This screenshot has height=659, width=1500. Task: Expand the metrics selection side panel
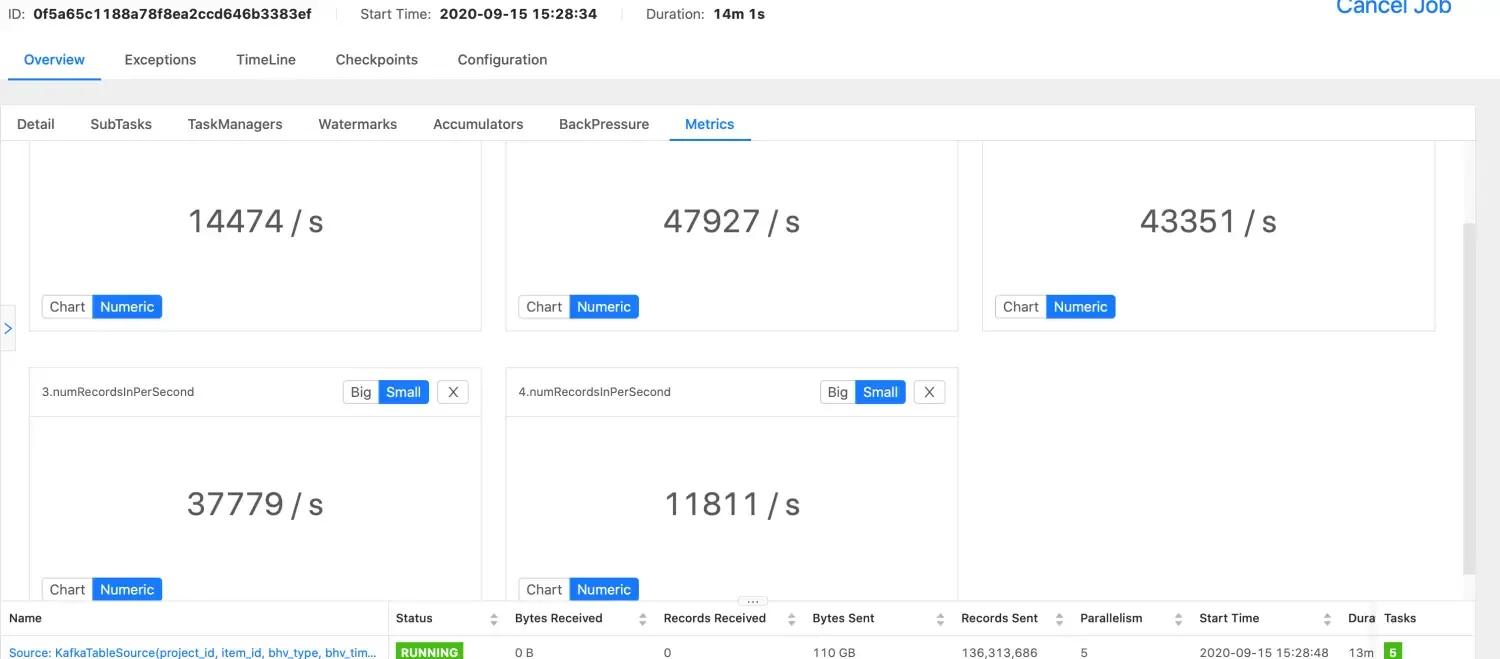click(9, 327)
